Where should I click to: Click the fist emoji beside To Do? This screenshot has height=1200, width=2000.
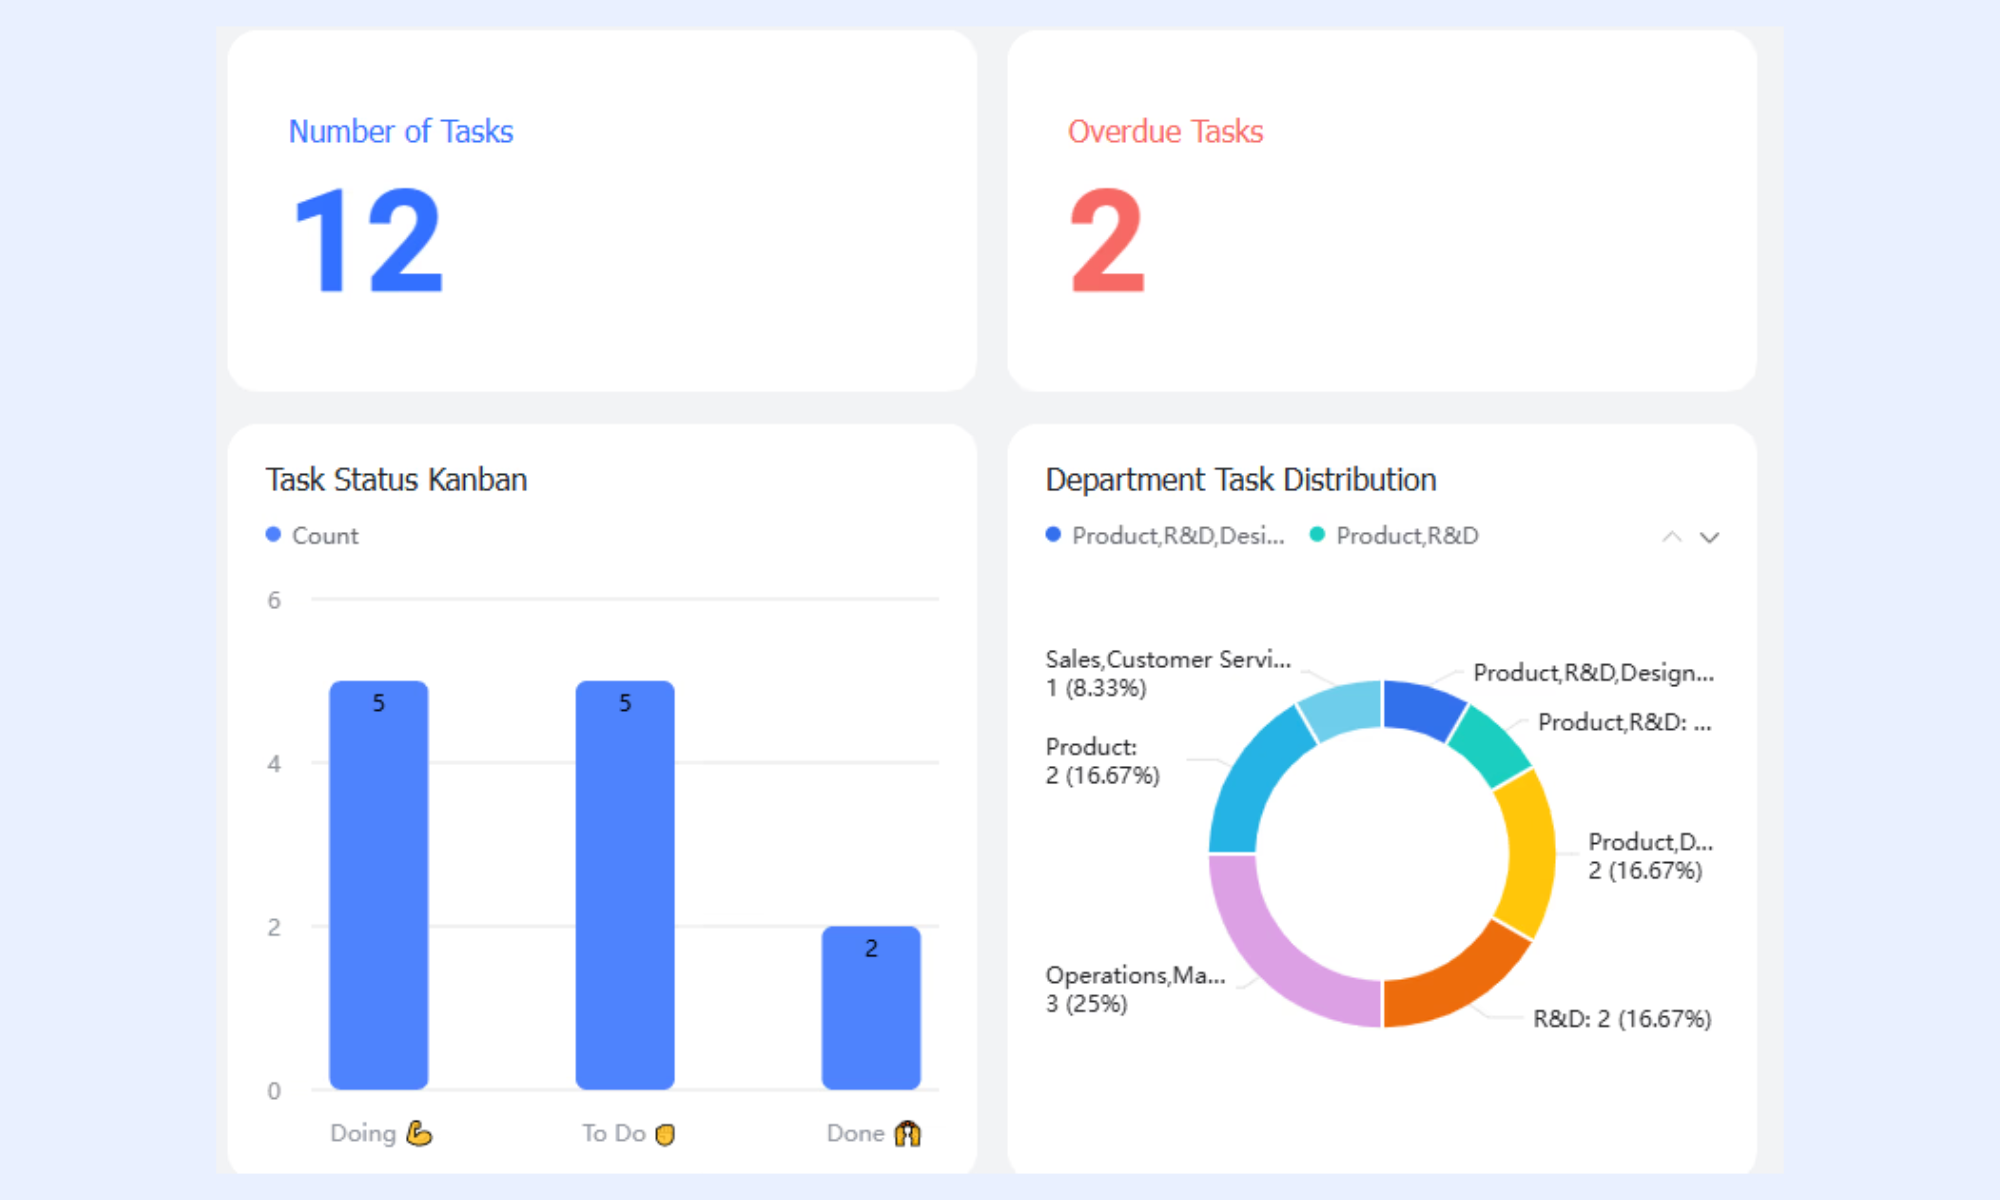[x=665, y=1134]
